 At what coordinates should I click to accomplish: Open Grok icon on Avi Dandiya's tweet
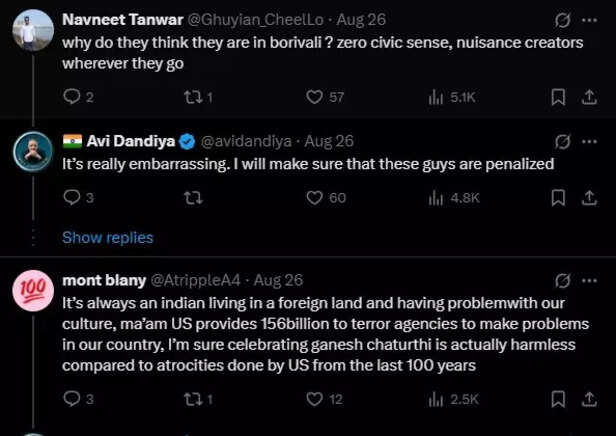[562, 141]
